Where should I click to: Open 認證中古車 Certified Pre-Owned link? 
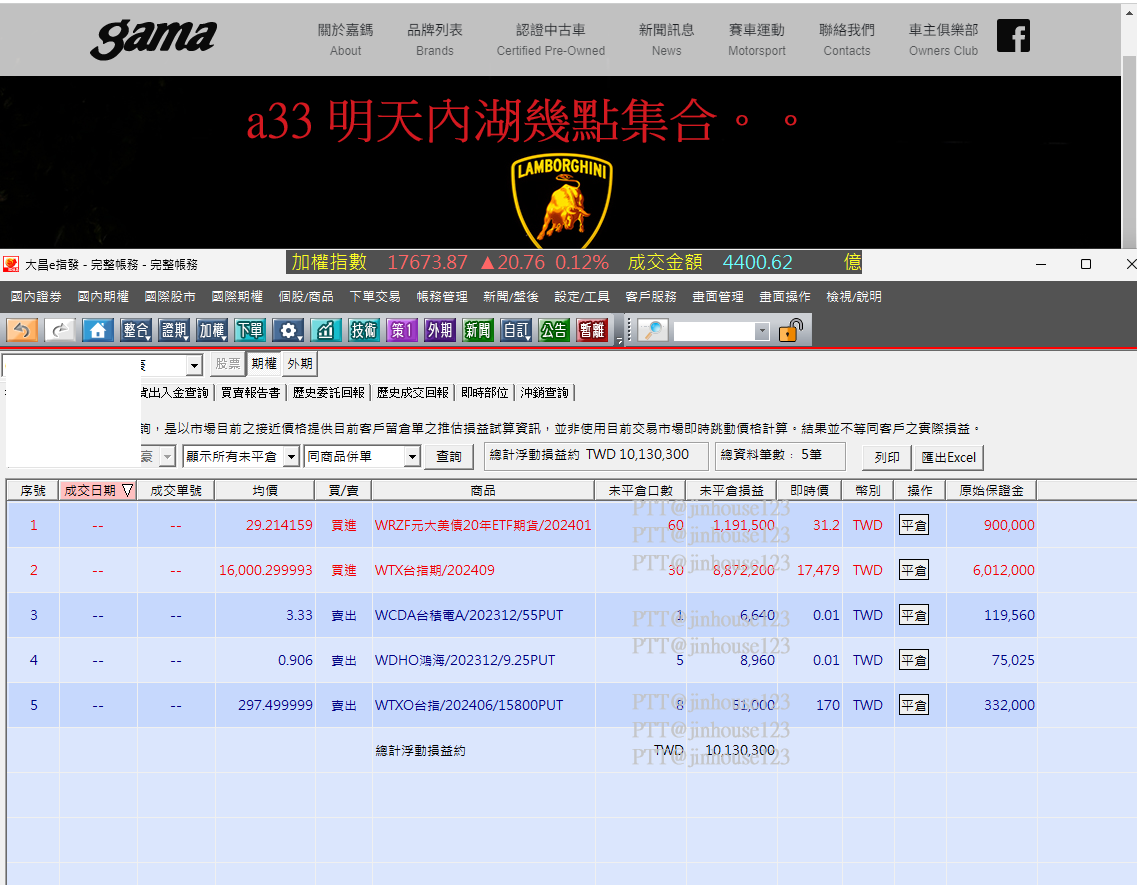click(551, 39)
